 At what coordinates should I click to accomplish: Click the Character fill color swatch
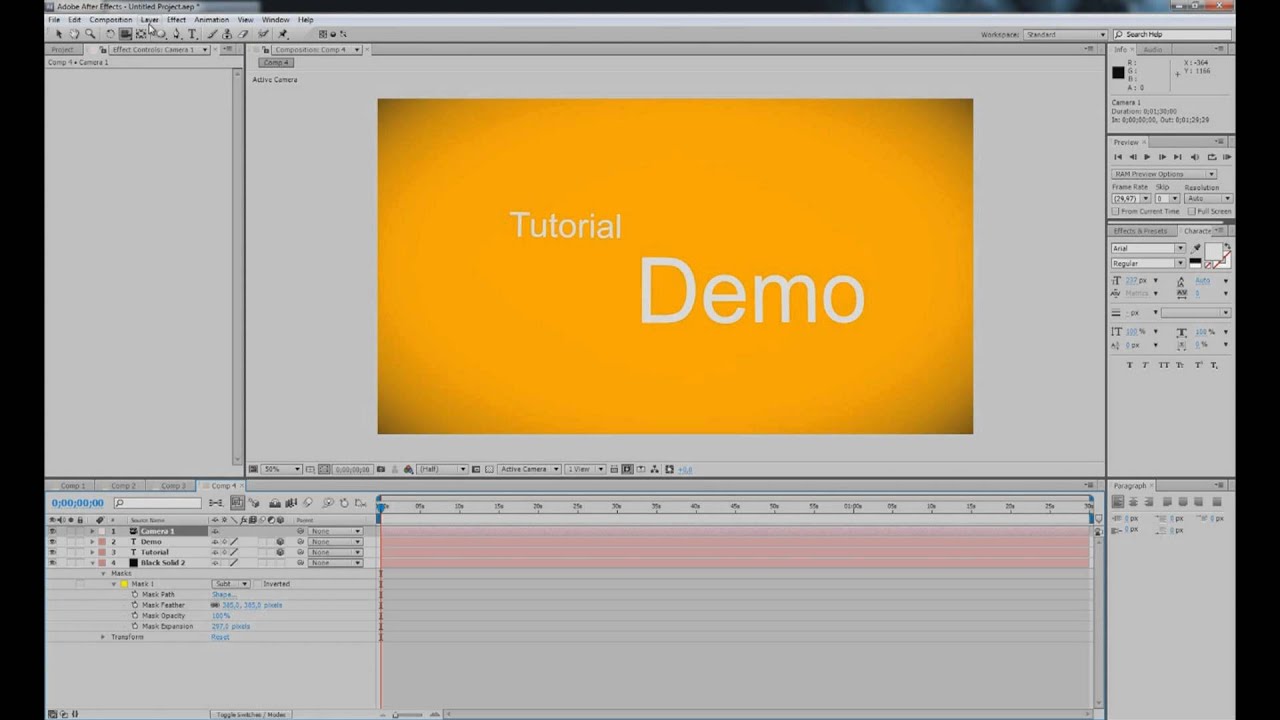click(x=1213, y=250)
